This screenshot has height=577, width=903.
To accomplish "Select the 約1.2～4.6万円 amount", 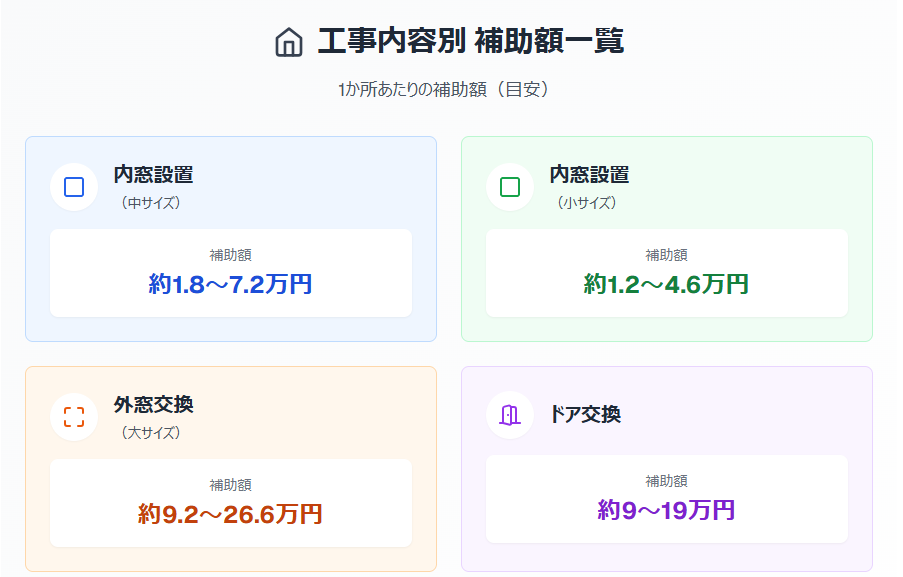I will [666, 285].
